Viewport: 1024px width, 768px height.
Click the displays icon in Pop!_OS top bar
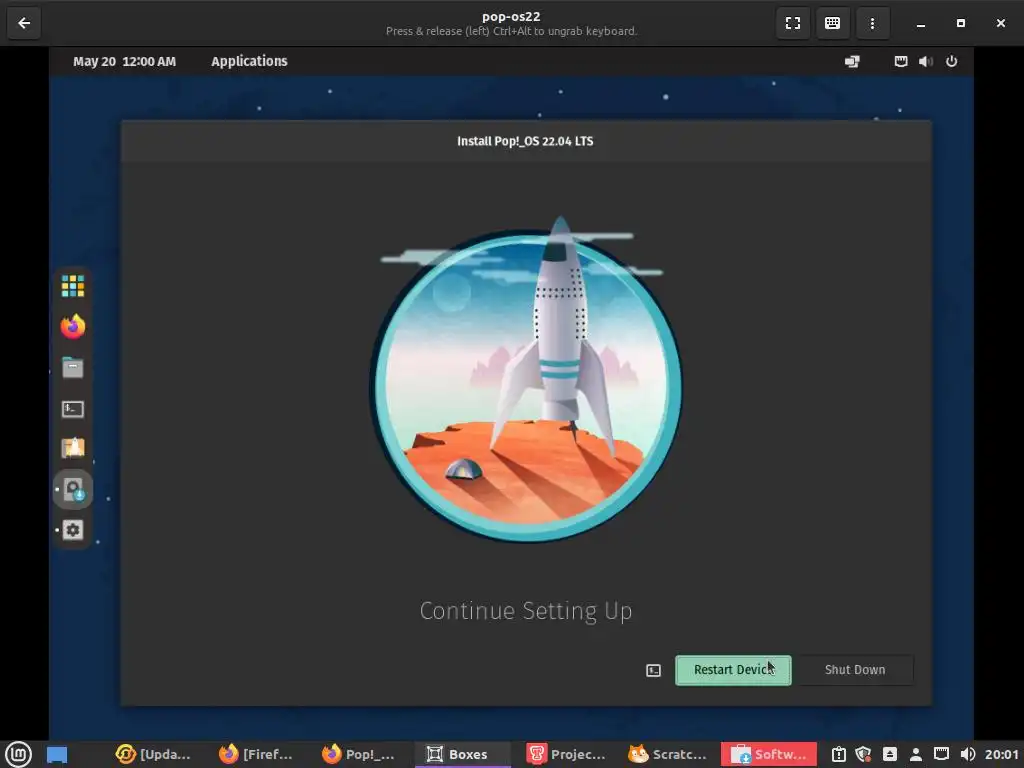pos(852,61)
